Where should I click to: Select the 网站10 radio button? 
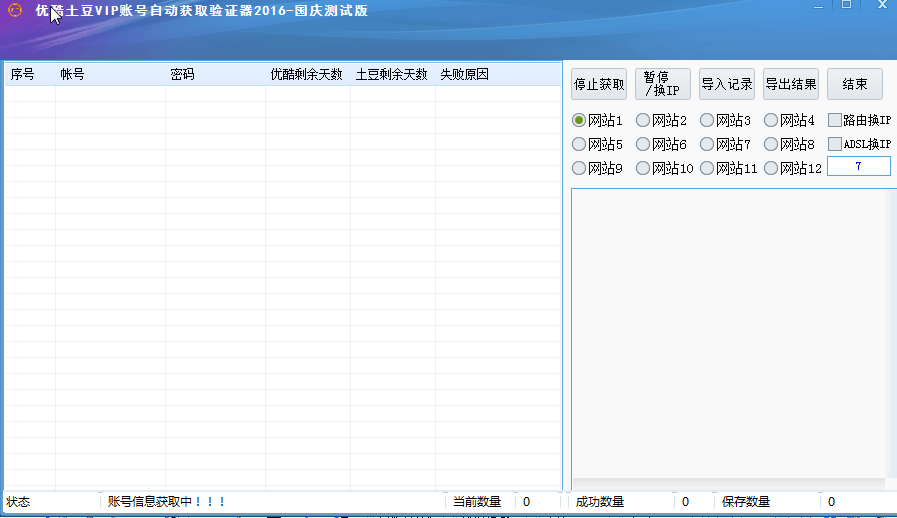pos(643,168)
